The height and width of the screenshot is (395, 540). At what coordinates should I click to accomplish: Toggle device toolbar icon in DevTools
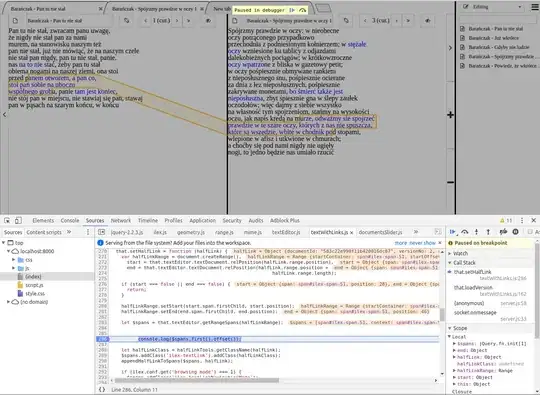[18, 220]
